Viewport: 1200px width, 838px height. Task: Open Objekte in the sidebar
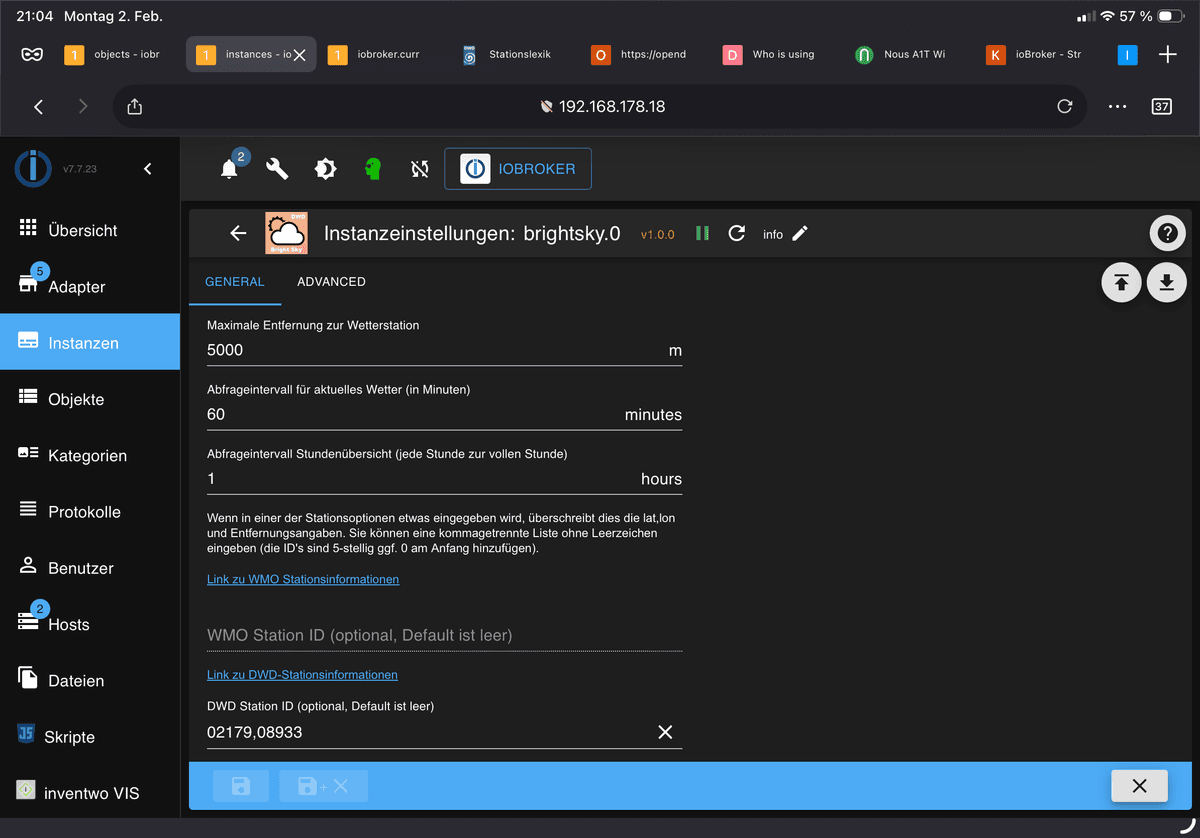90,399
